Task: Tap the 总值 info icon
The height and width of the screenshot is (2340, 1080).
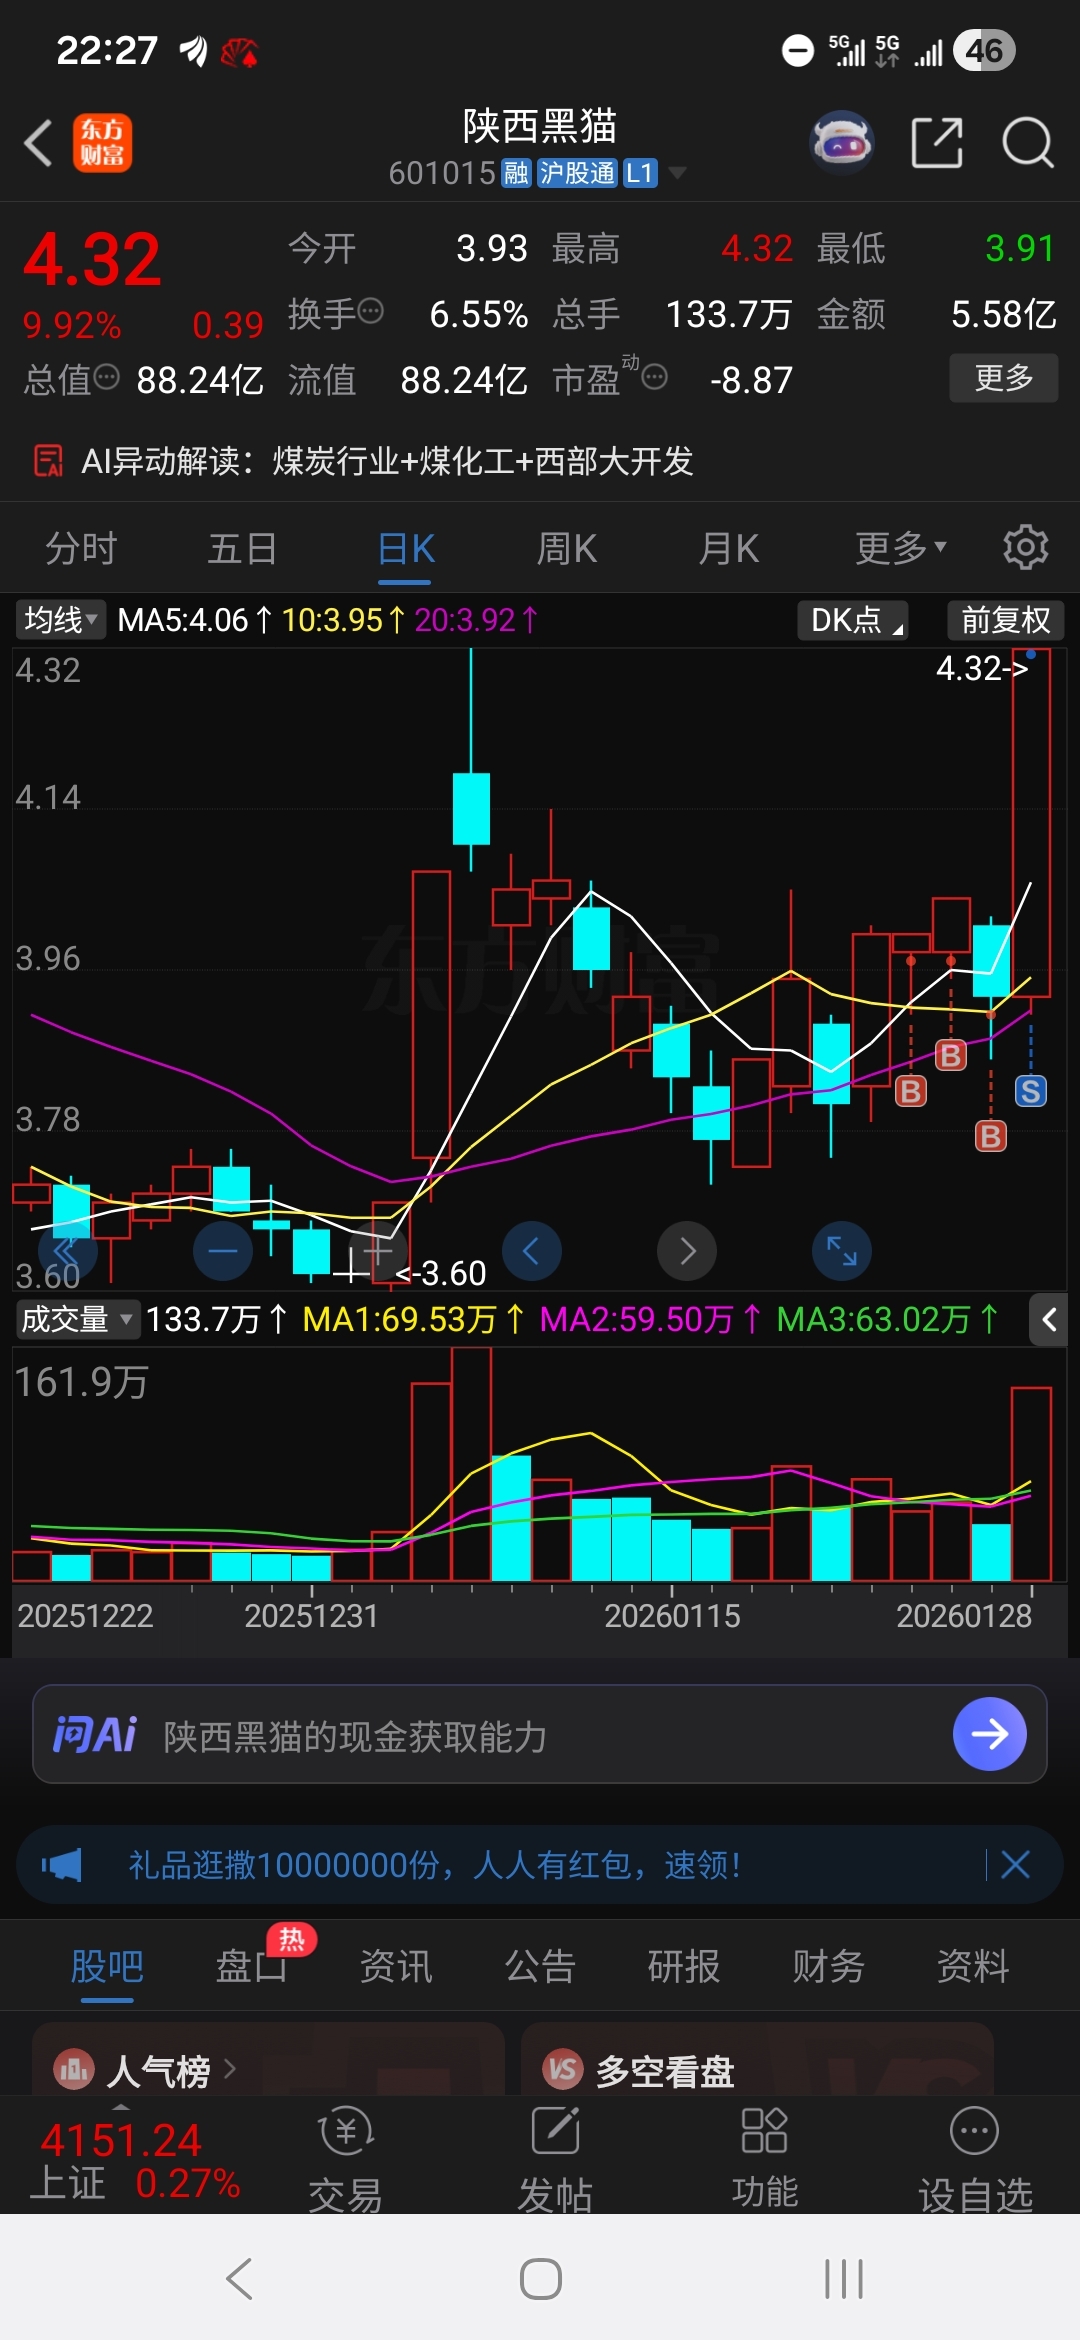Action: (x=106, y=377)
